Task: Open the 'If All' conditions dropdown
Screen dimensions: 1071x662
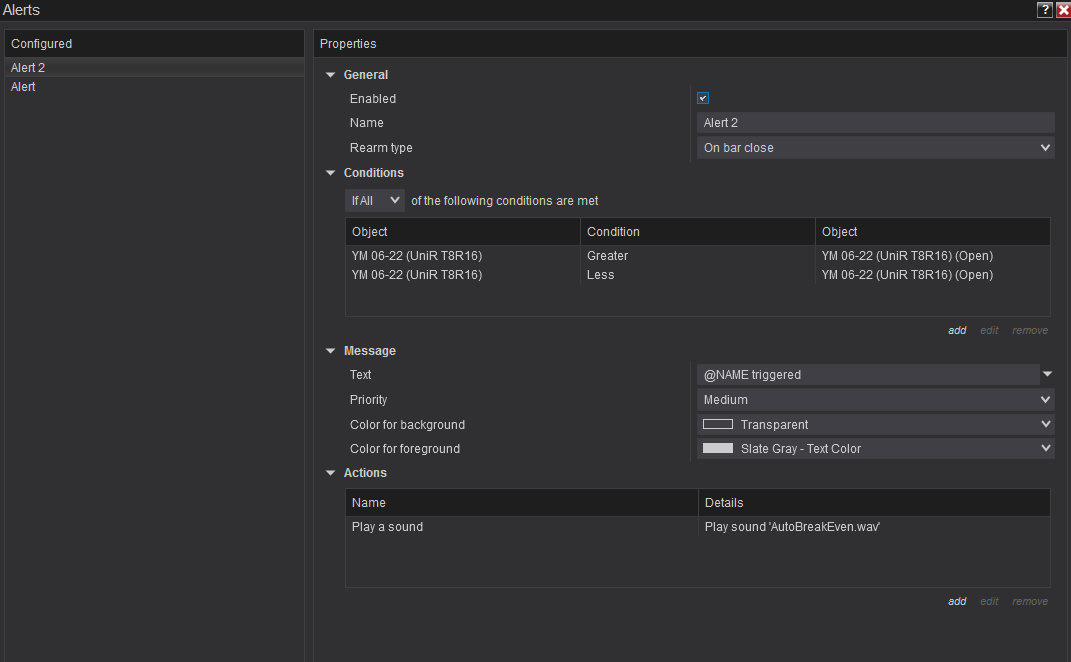Action: 375,201
